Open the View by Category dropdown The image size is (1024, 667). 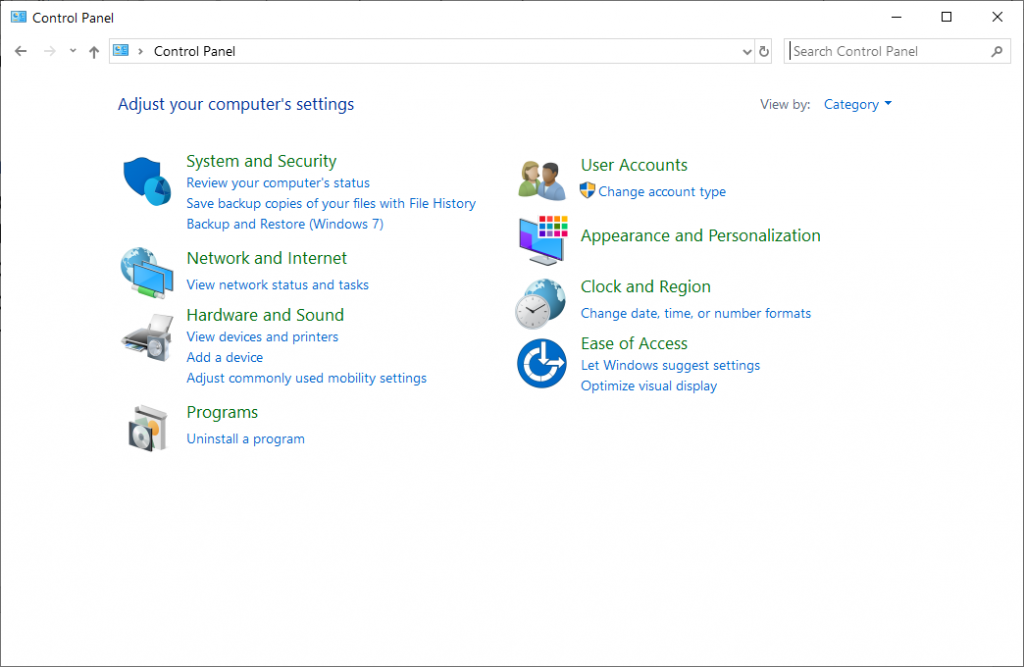click(x=857, y=103)
